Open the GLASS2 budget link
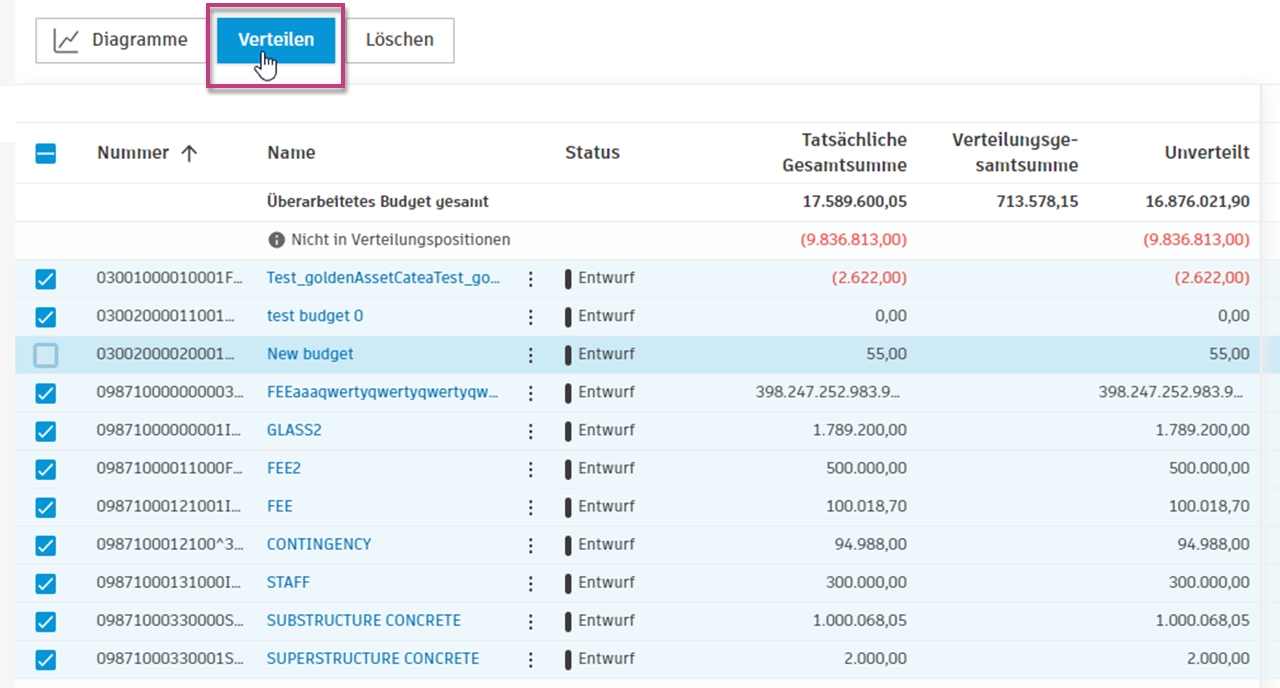The image size is (1280, 688). pyautogui.click(x=294, y=431)
